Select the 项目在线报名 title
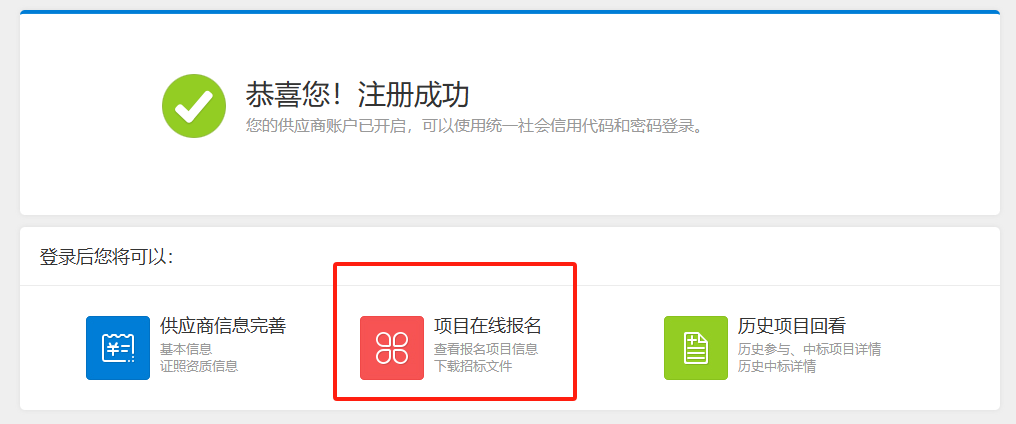1016x424 pixels. [488, 325]
